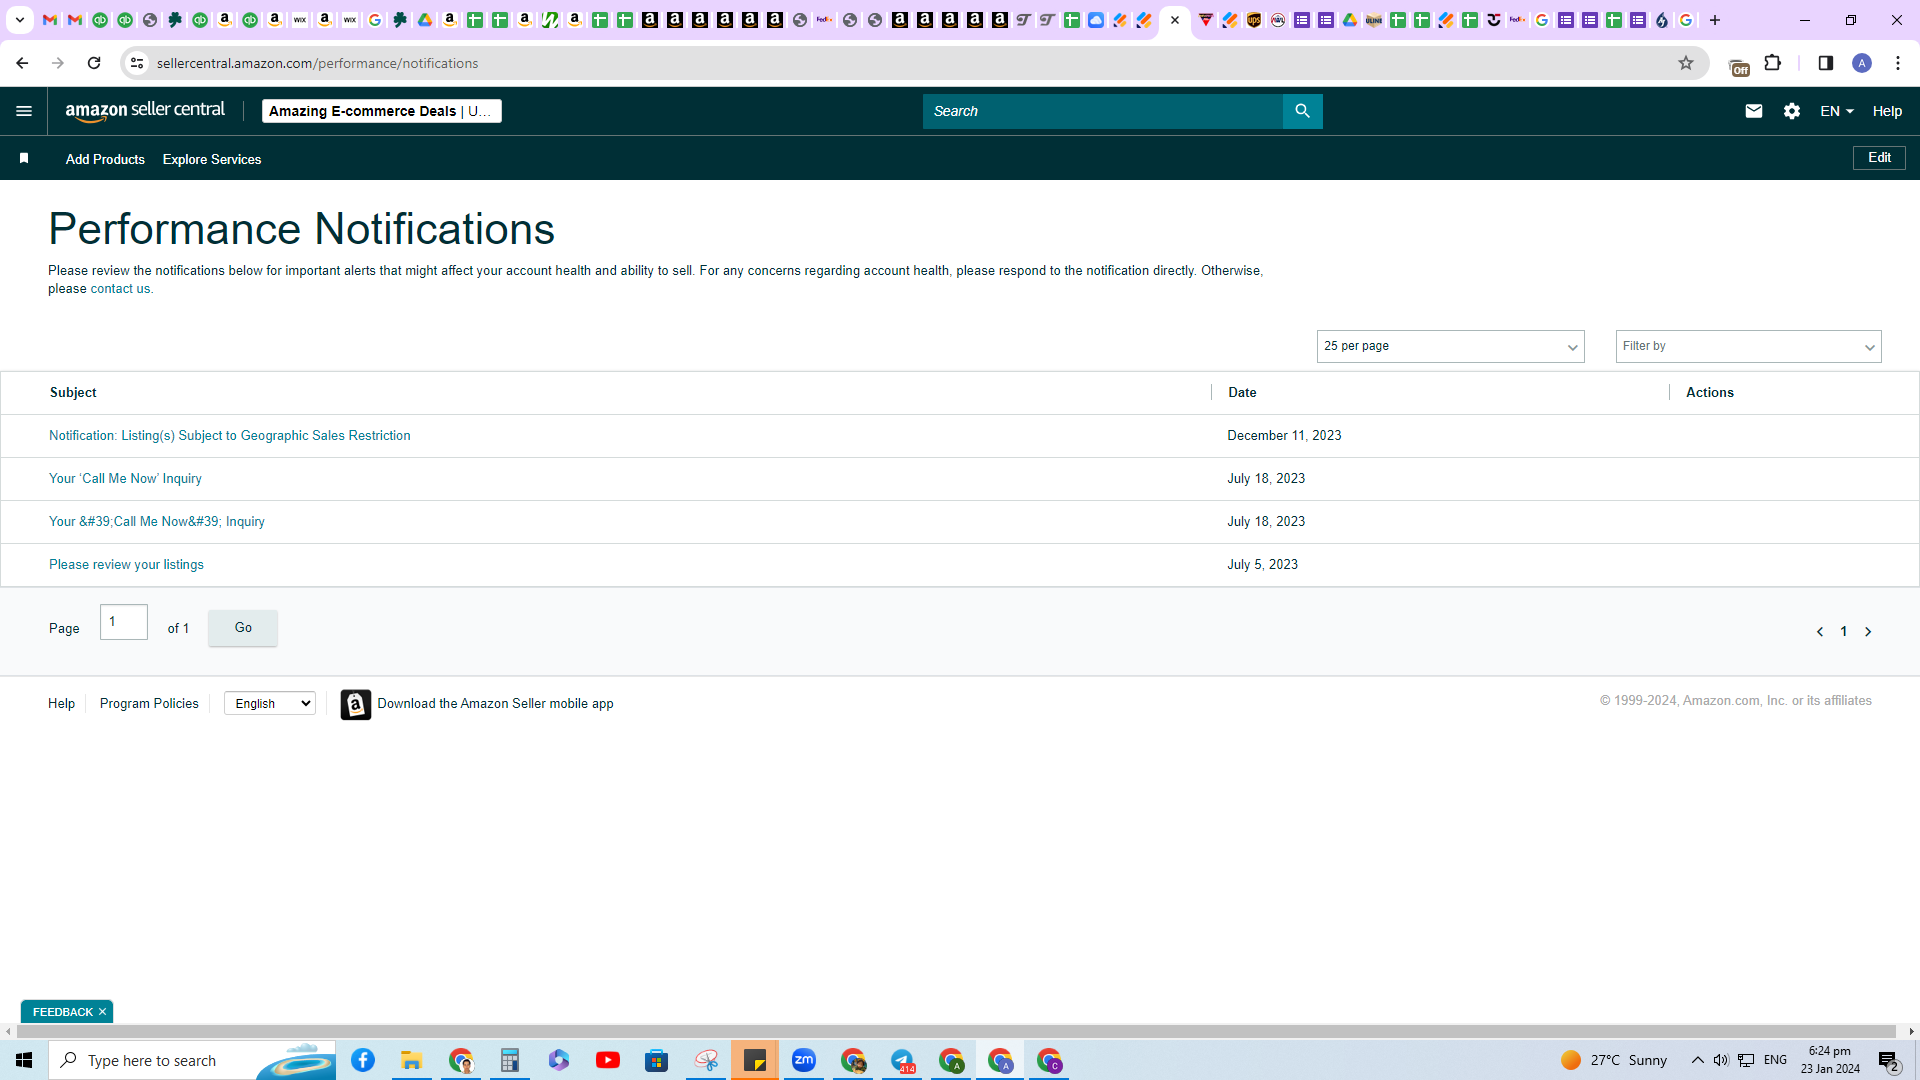Click Download the Amazon Seller mobile app
Image resolution: width=1920 pixels, height=1080 pixels.
tap(495, 704)
